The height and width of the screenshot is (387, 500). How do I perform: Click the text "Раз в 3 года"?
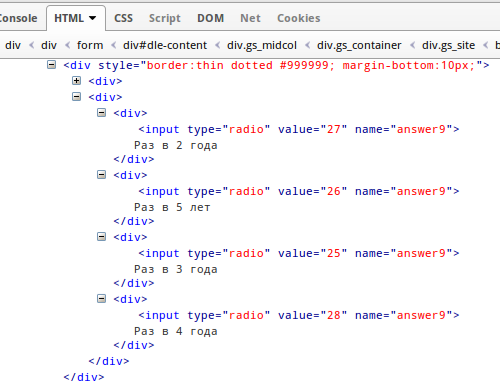click(176, 269)
